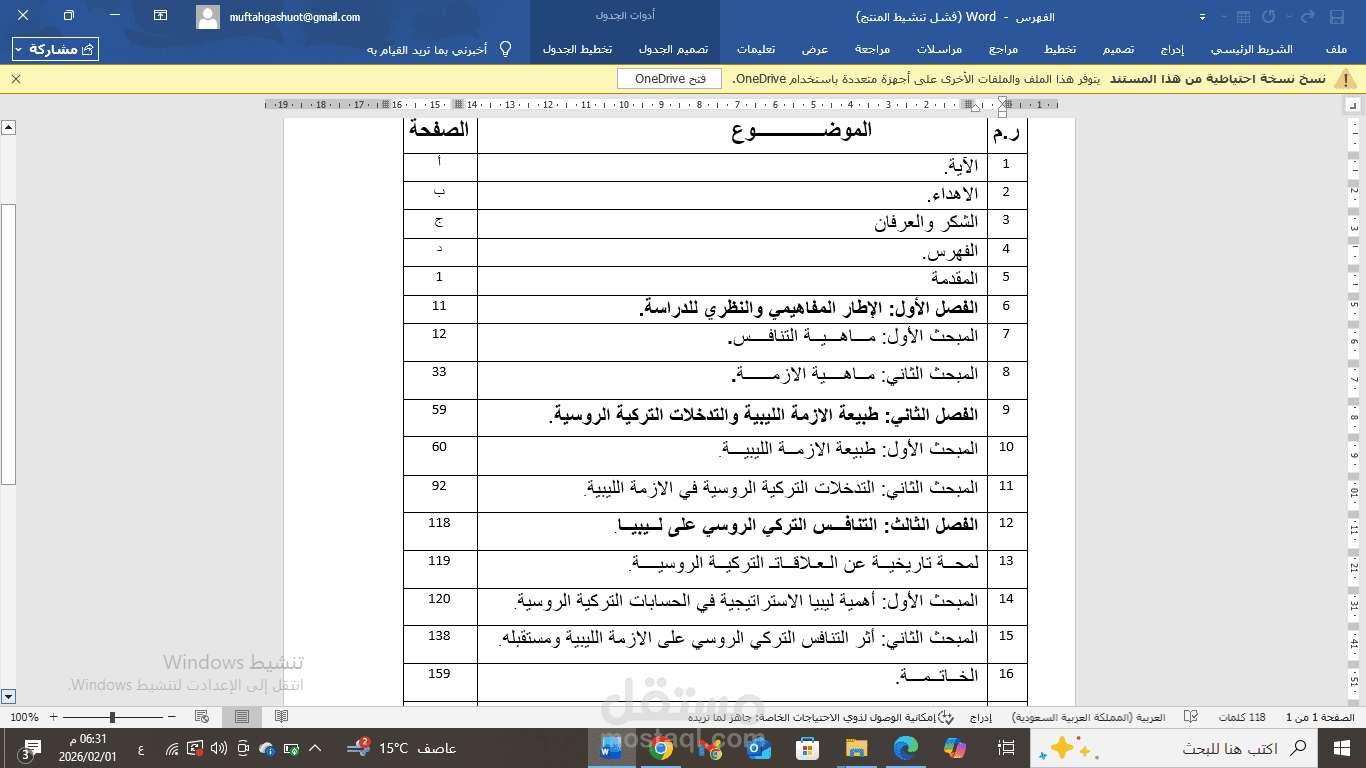This screenshot has width=1366, height=768.
Task: Open the View (عرض) ribbon tab
Action: coord(815,49)
